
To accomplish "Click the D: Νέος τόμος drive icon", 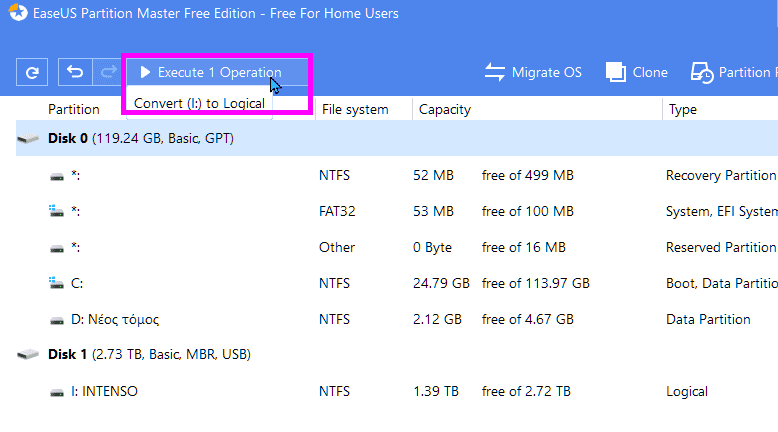I will [57, 320].
